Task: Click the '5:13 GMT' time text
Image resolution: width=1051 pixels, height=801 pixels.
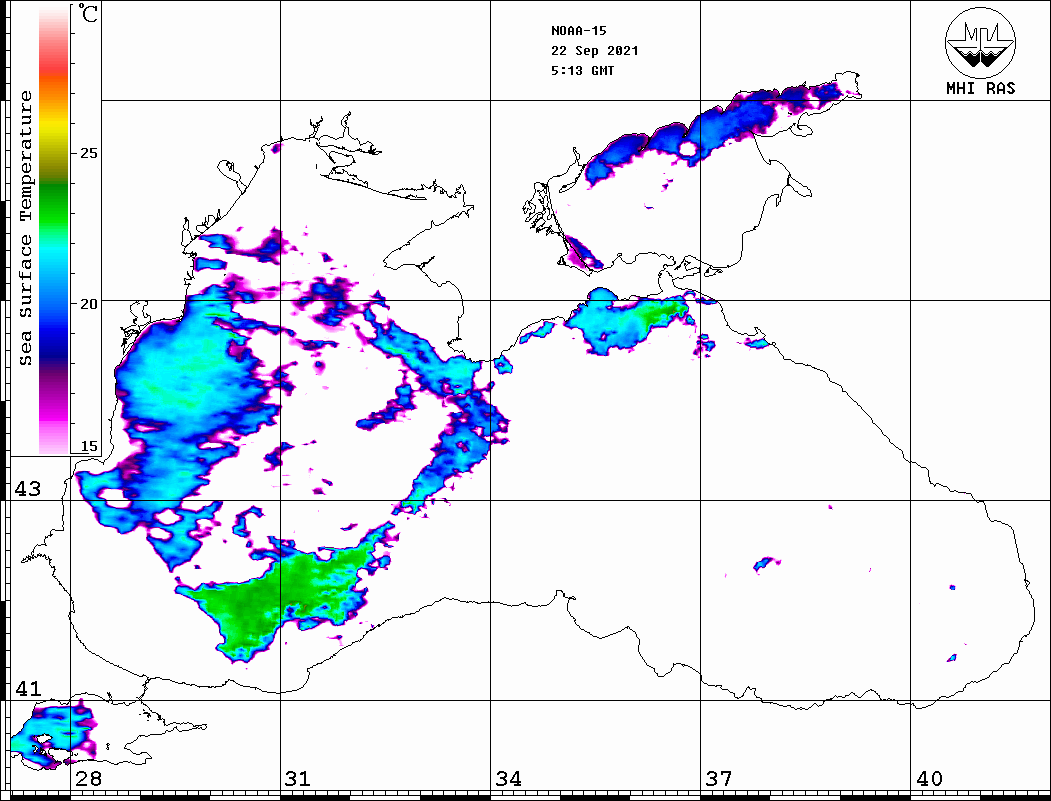Action: (x=582, y=70)
